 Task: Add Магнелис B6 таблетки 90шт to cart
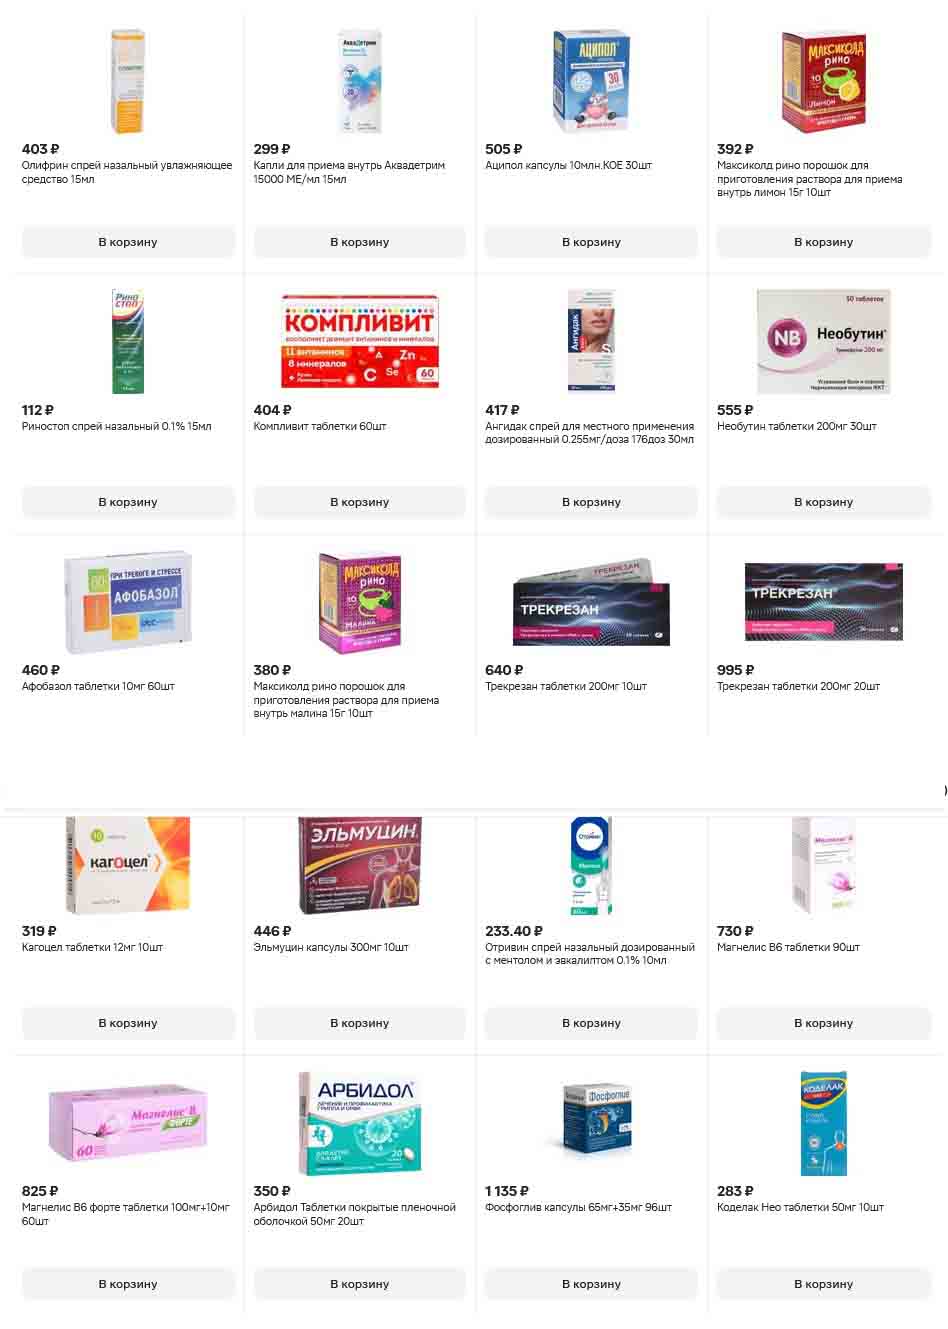point(823,1023)
